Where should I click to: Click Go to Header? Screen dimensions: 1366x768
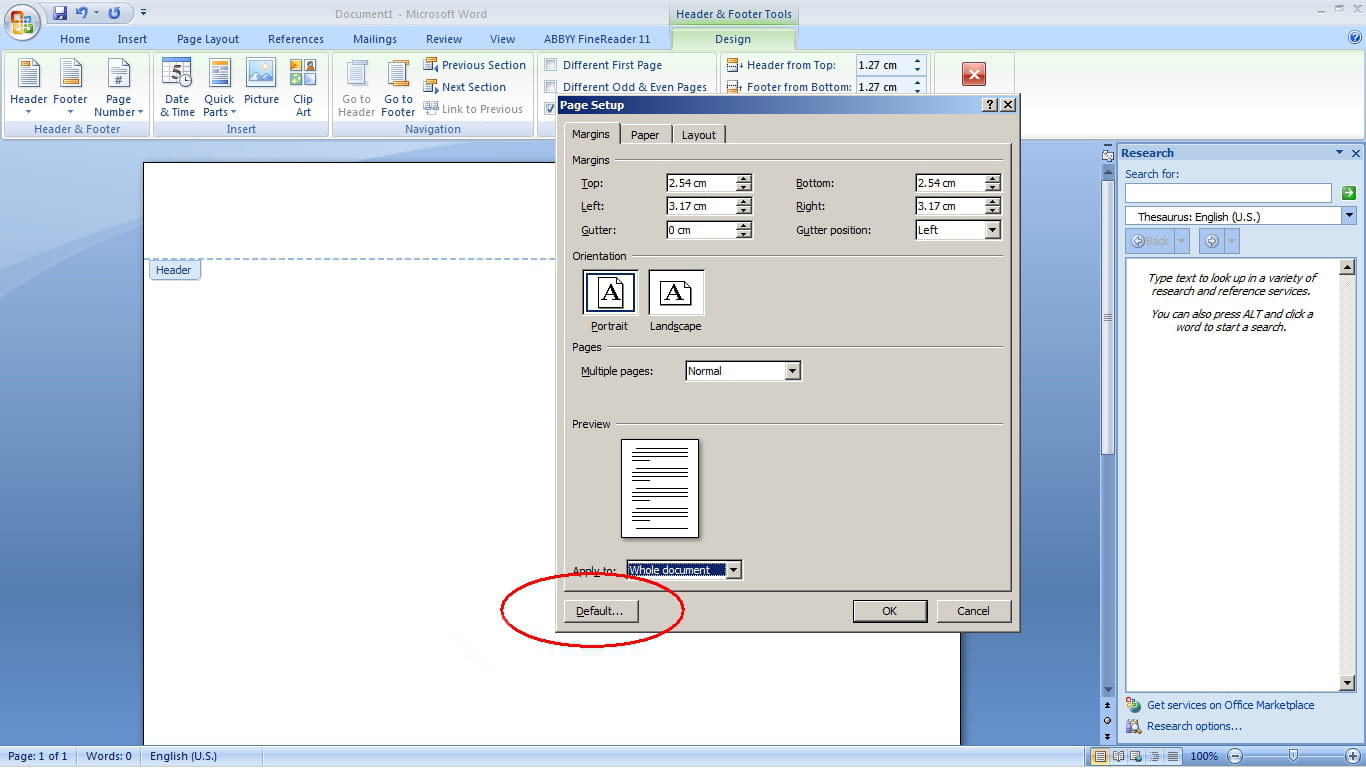(356, 87)
